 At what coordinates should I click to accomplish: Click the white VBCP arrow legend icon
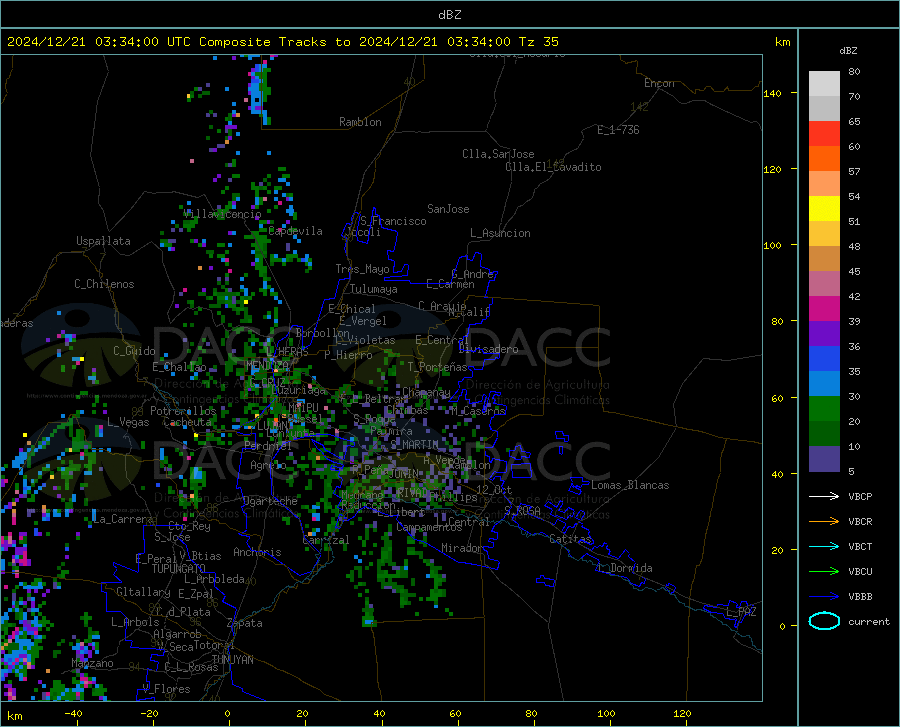pos(824,496)
